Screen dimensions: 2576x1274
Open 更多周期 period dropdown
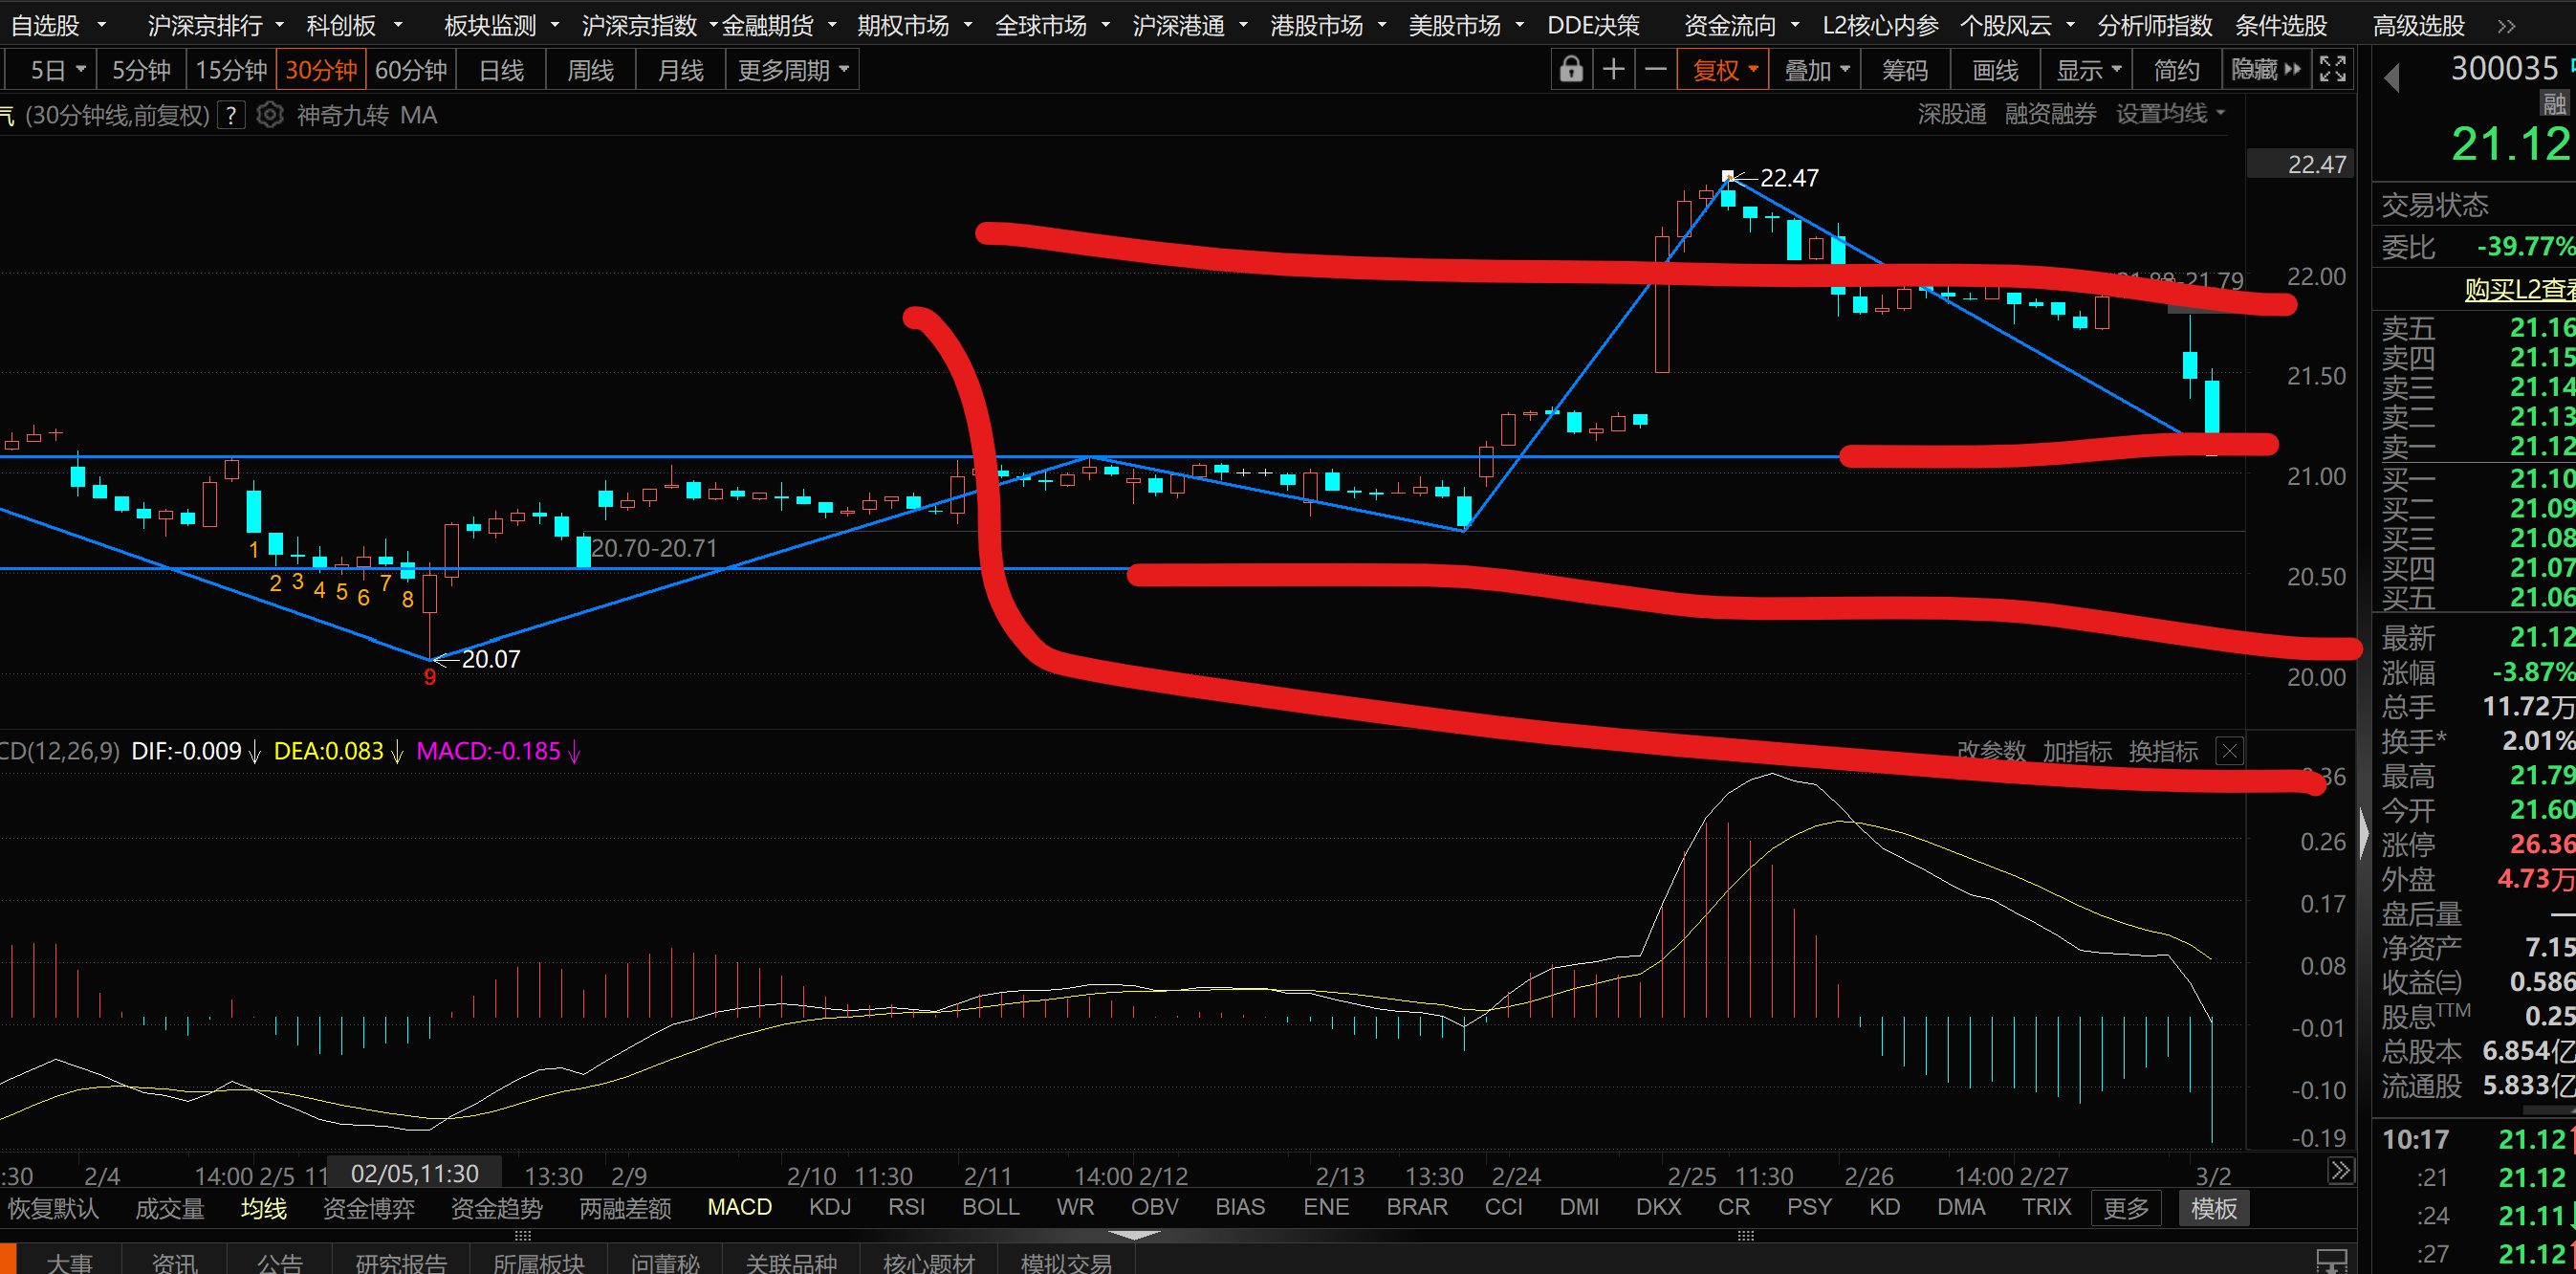click(793, 70)
